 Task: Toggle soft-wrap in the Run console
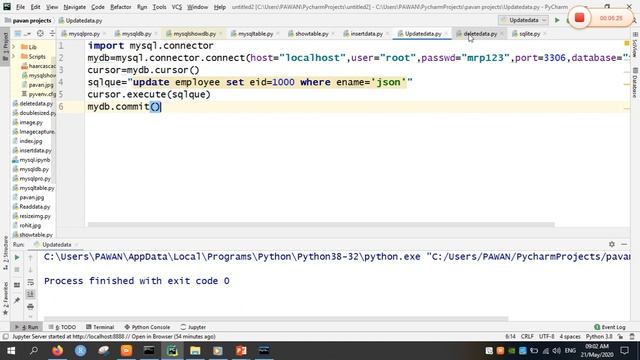point(31,282)
